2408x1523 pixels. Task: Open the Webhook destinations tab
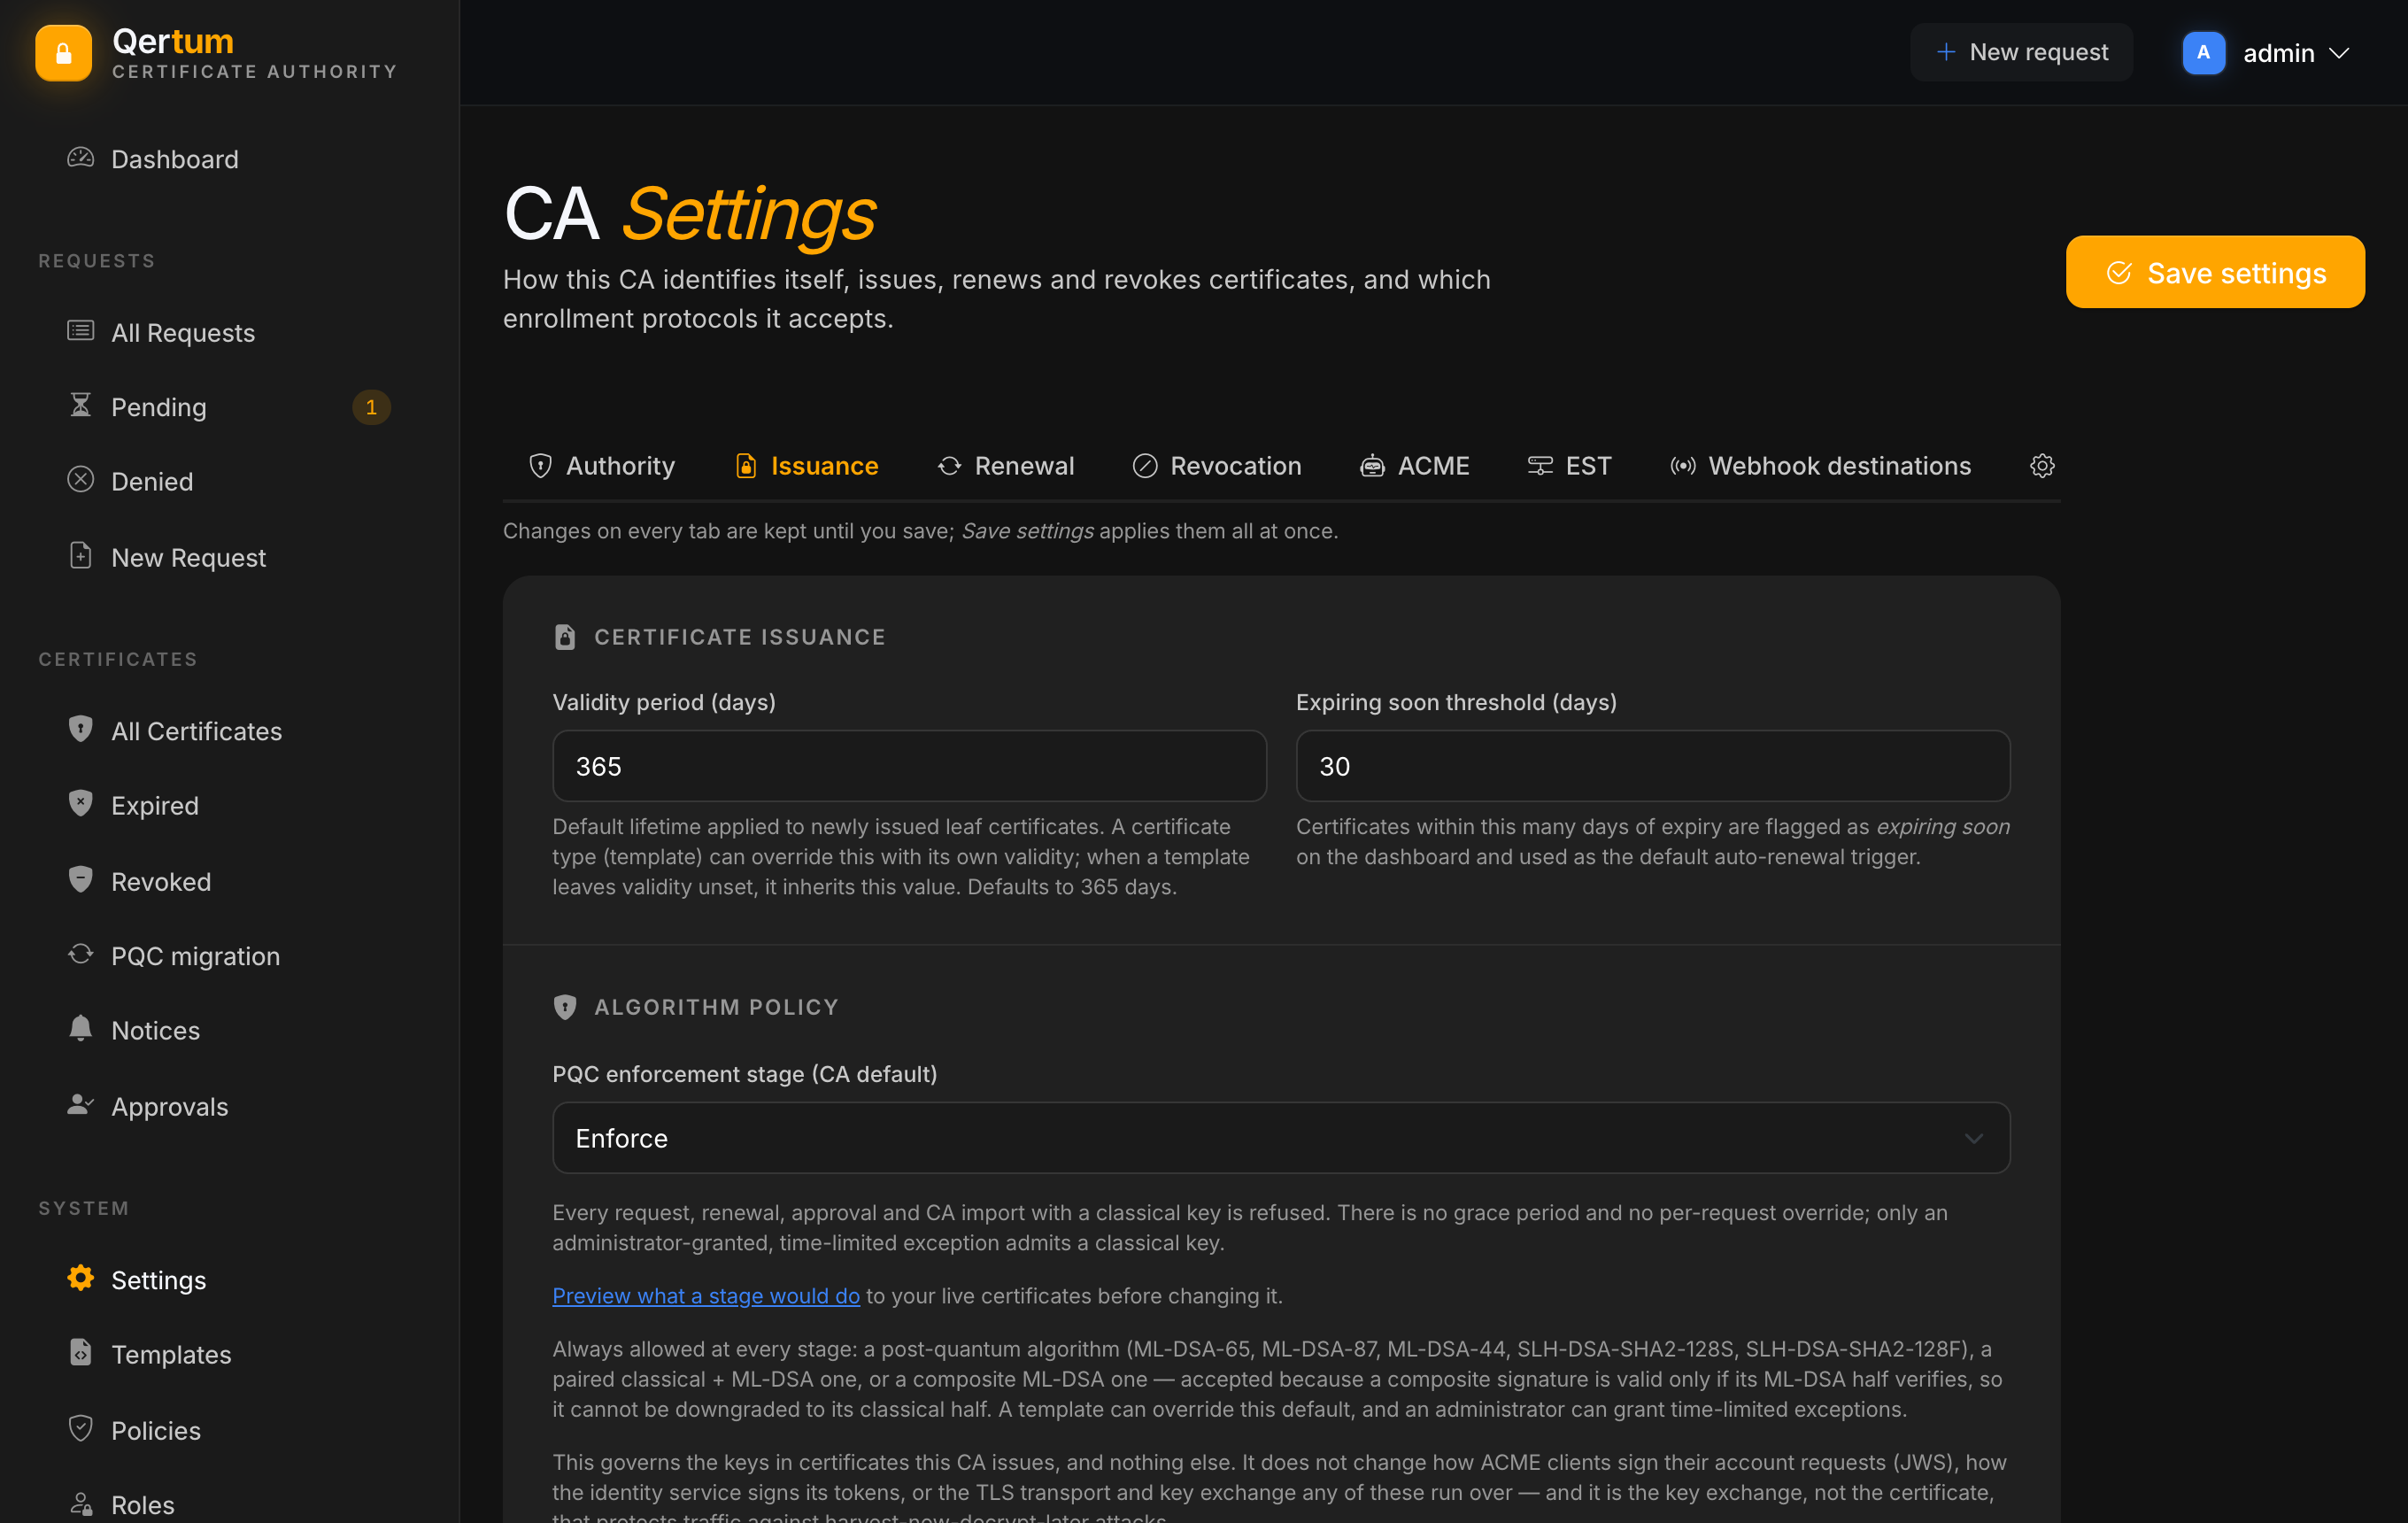[1821, 466]
